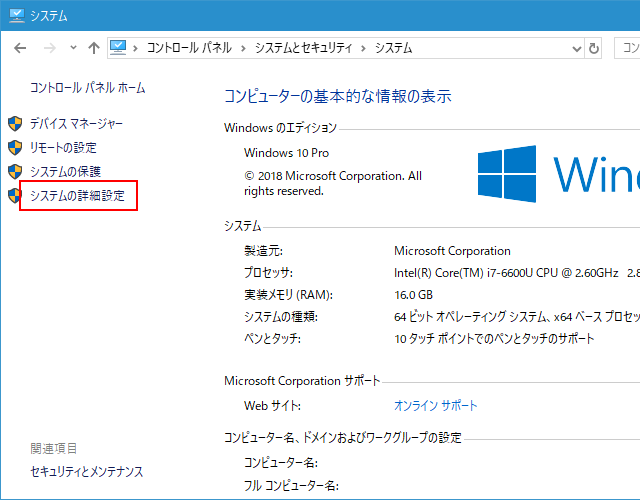
Task: Expand chevron after システムとセキュリティ breadcrumb
Action: (x=363, y=49)
